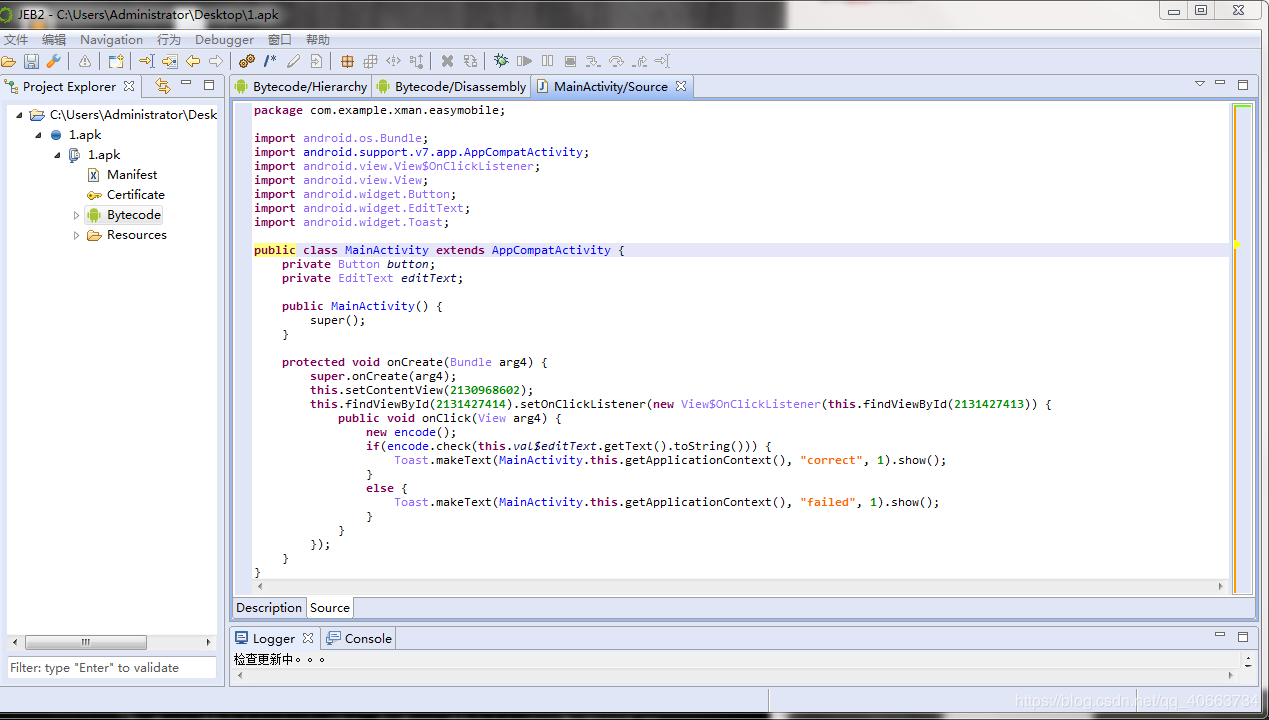Switch to the Bytecode/Disassembly tab
Image resolution: width=1269 pixels, height=720 pixels.
point(451,87)
